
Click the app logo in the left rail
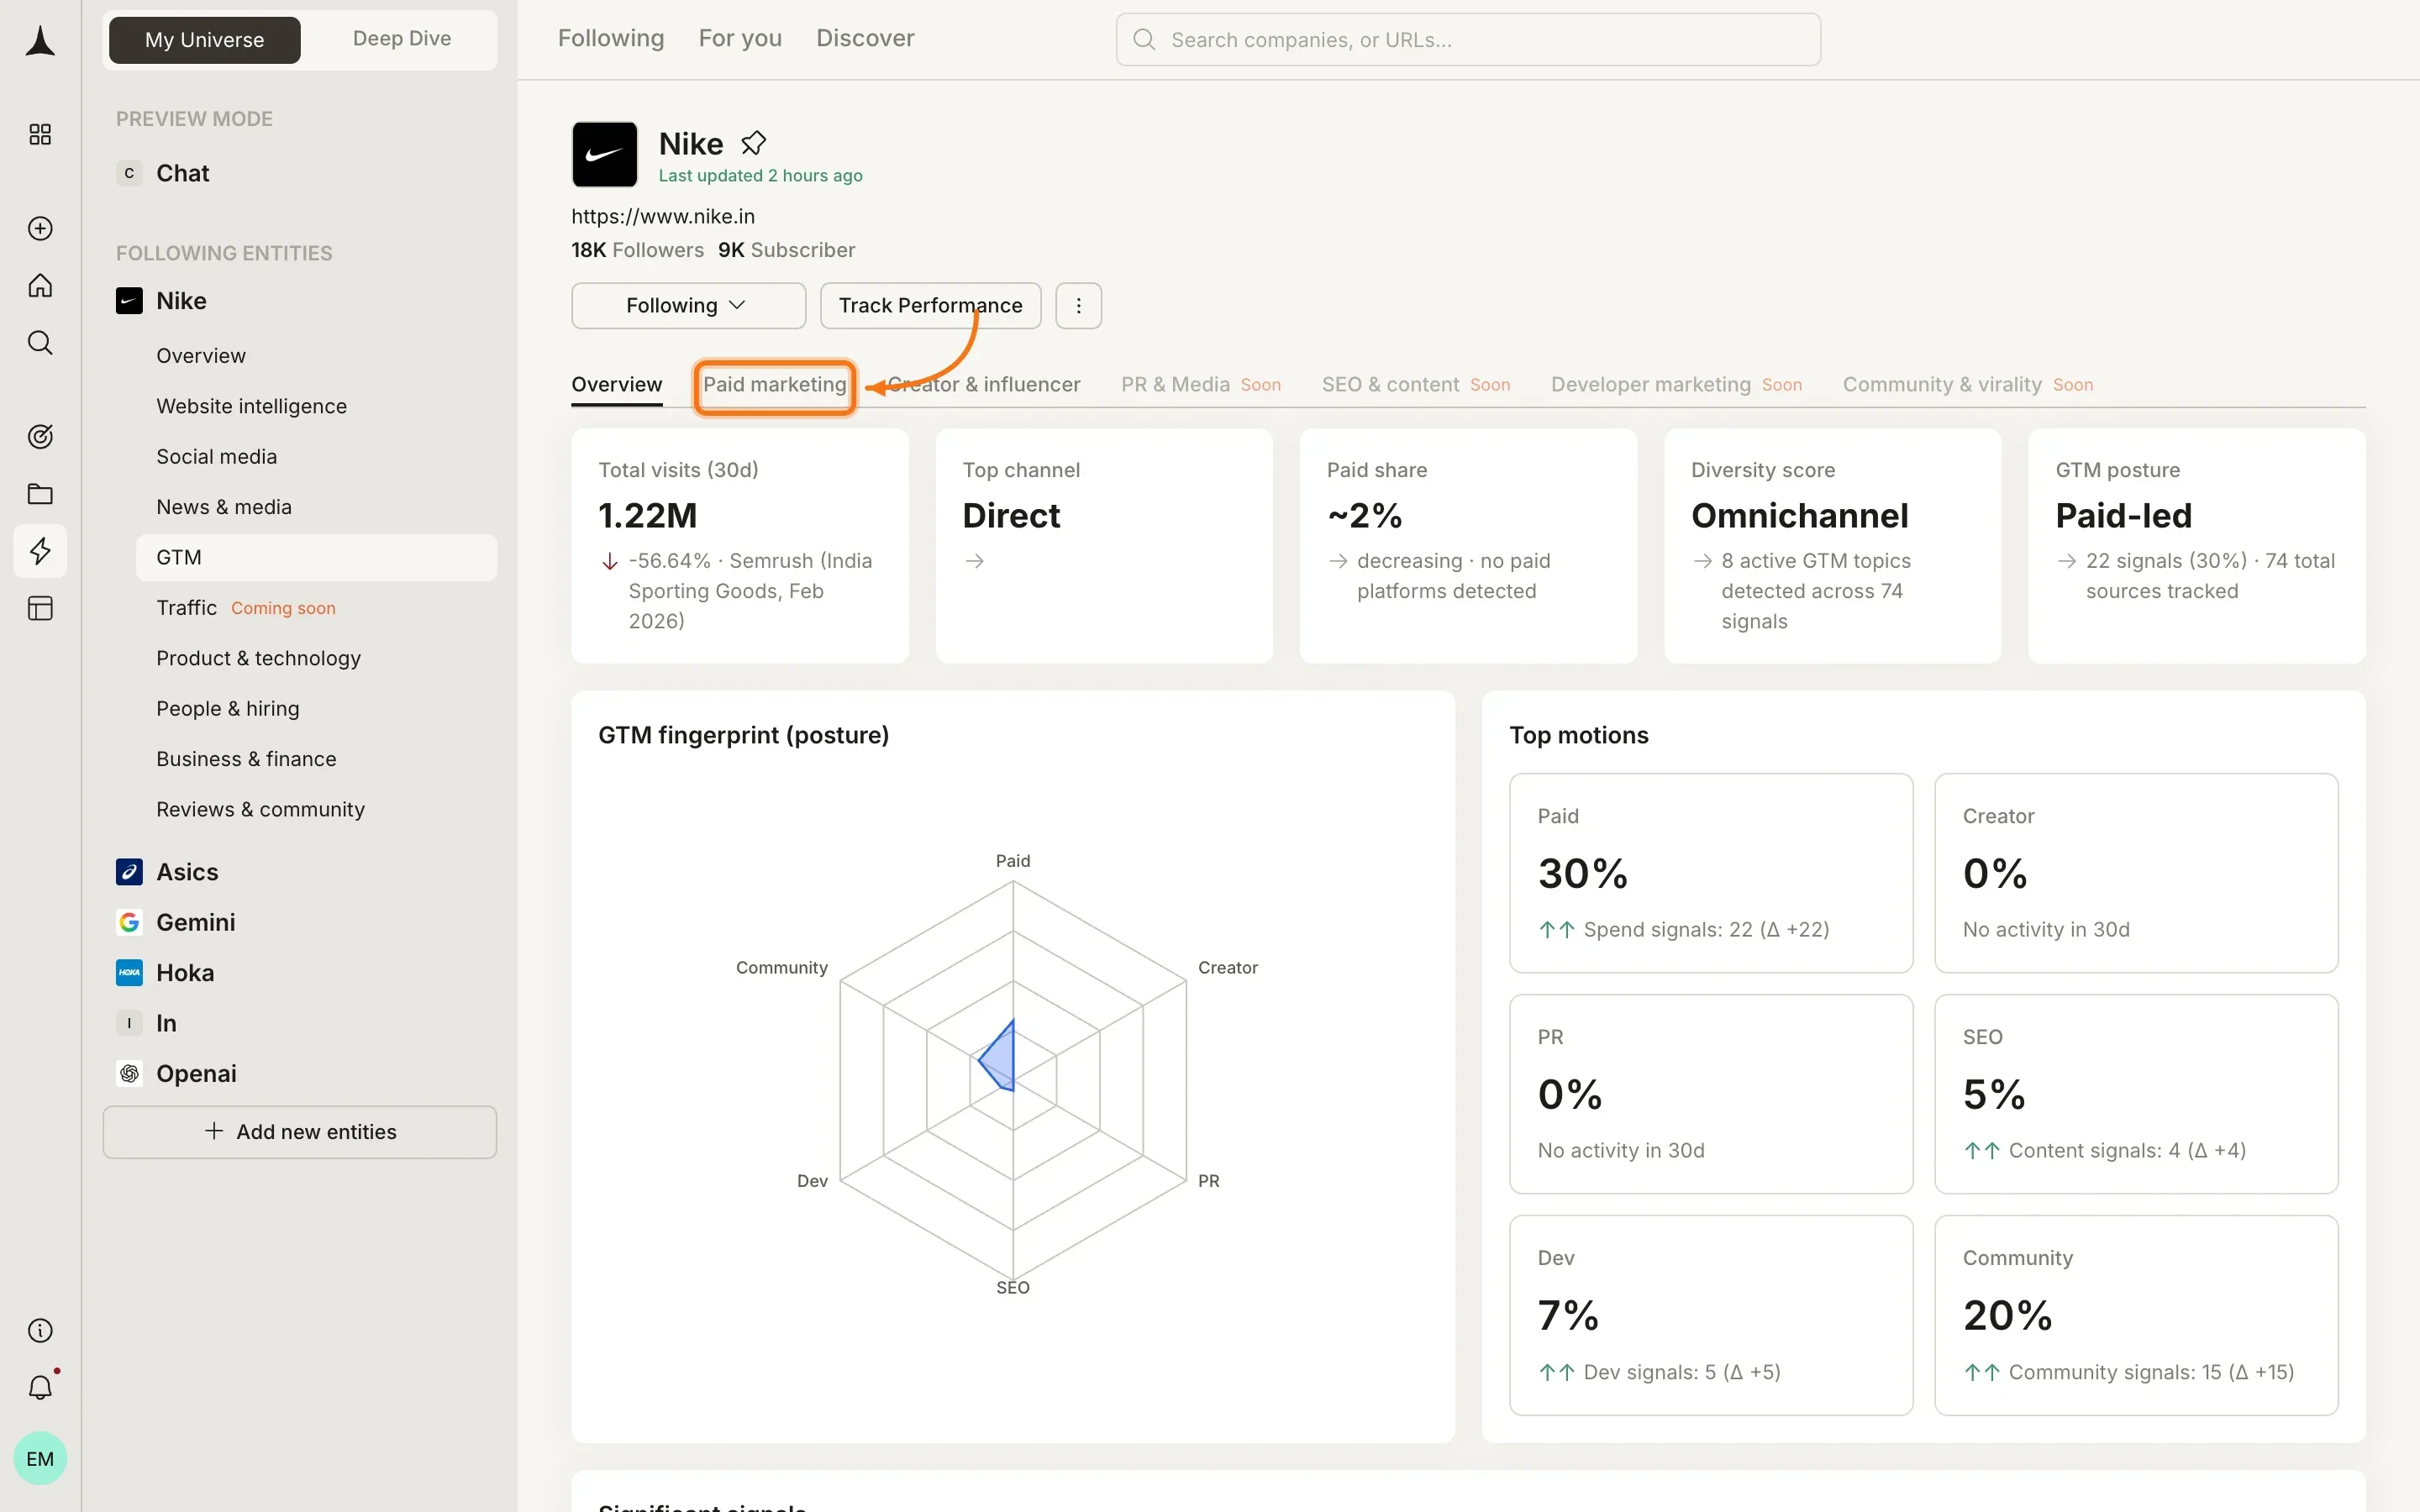40,41
